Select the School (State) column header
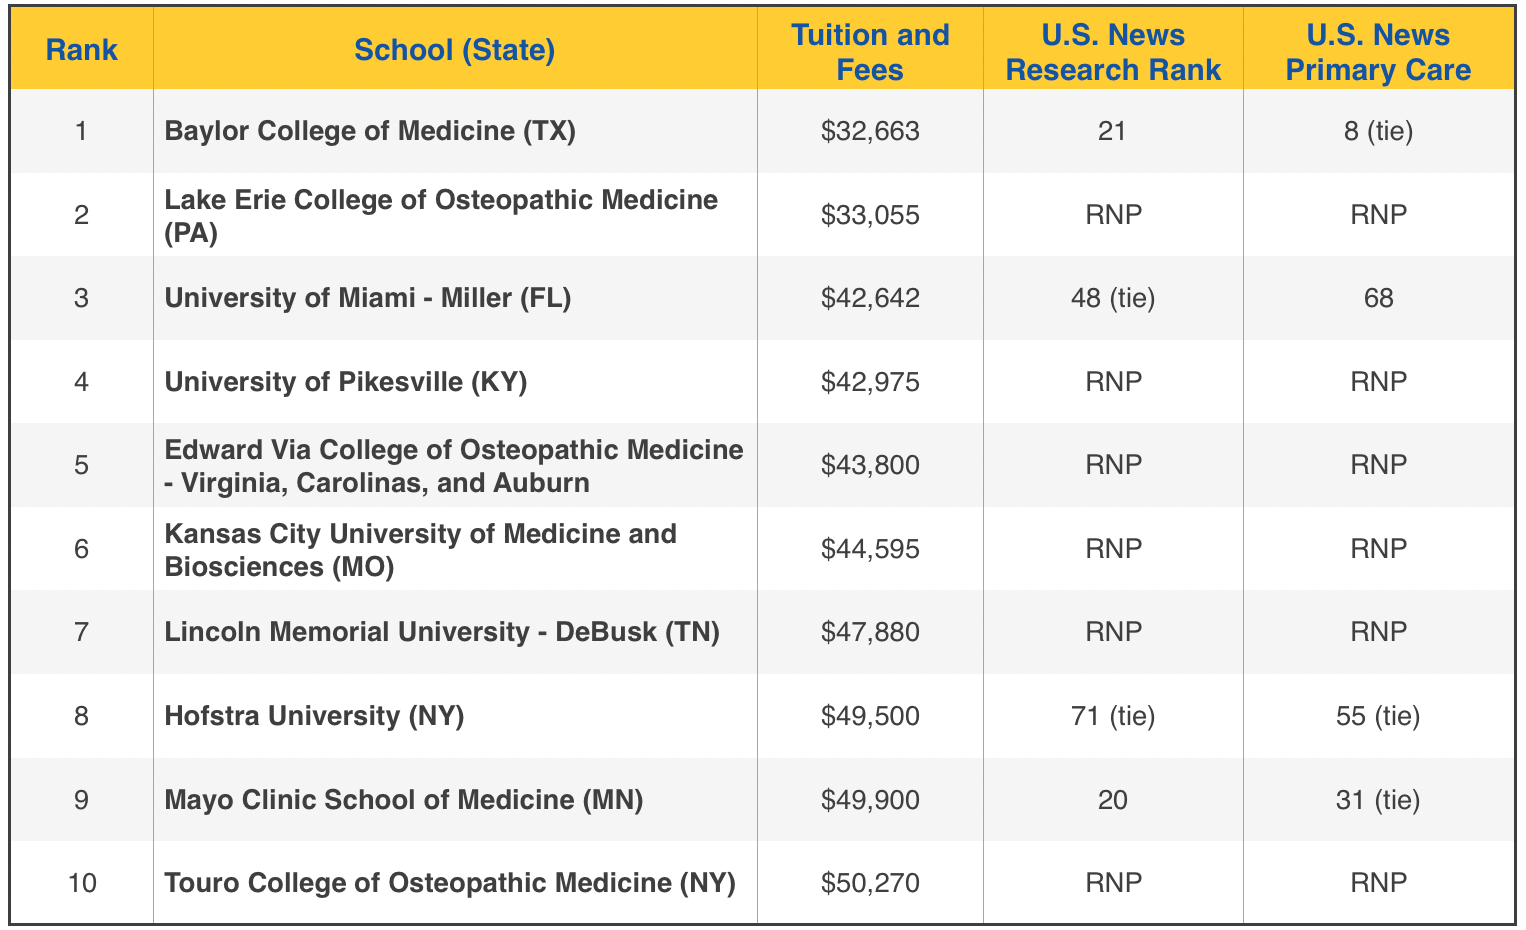Screen dimensions: 1526x930 [x=455, y=50]
